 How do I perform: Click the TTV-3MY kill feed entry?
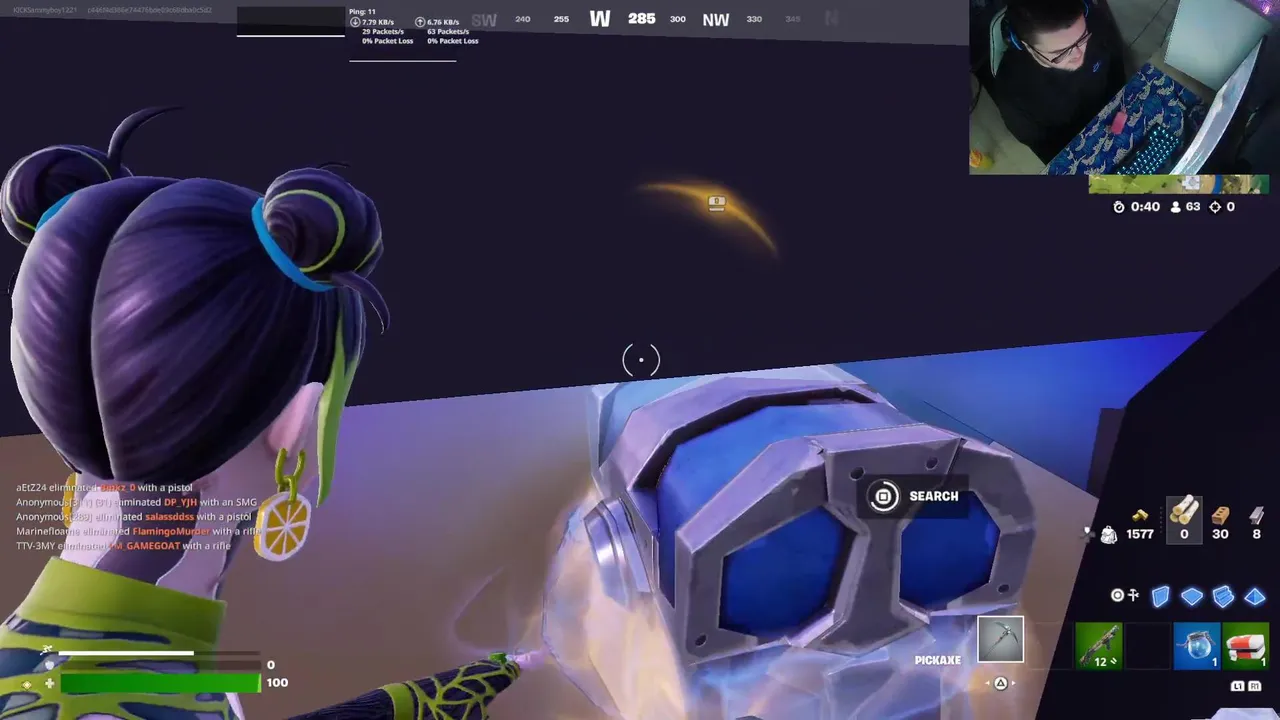pos(123,546)
